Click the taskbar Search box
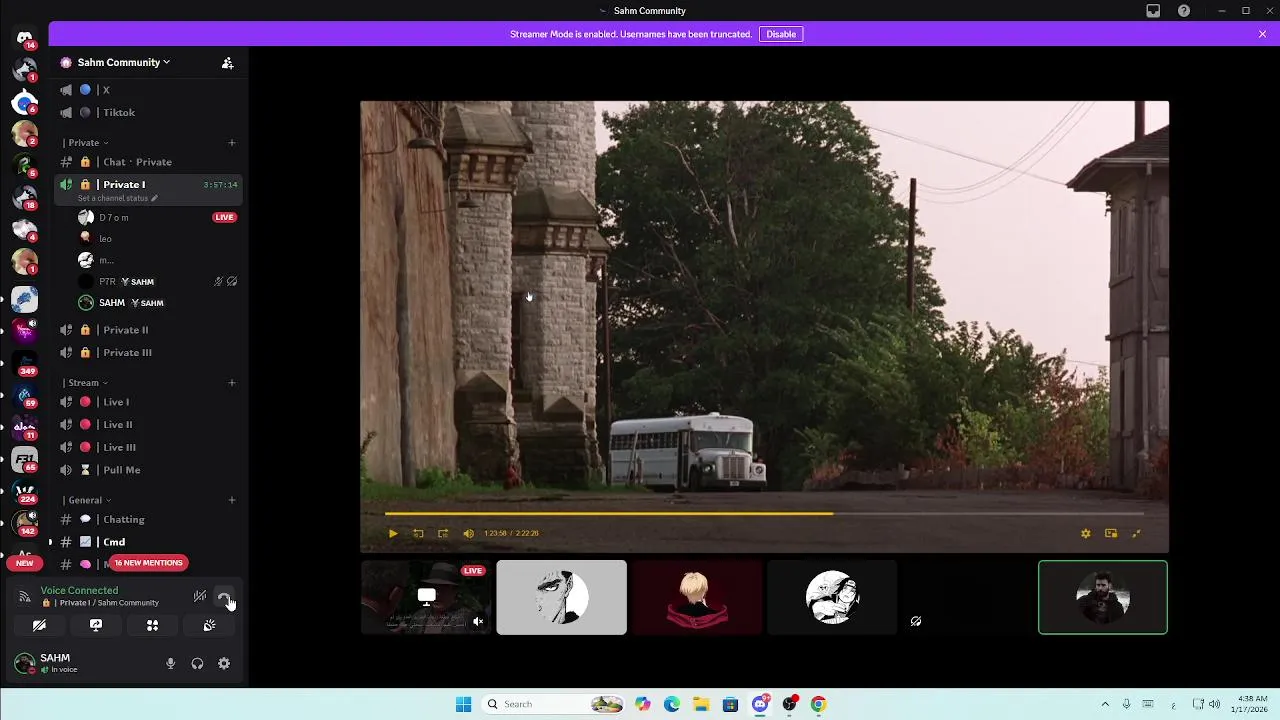The image size is (1280, 720). [553, 704]
